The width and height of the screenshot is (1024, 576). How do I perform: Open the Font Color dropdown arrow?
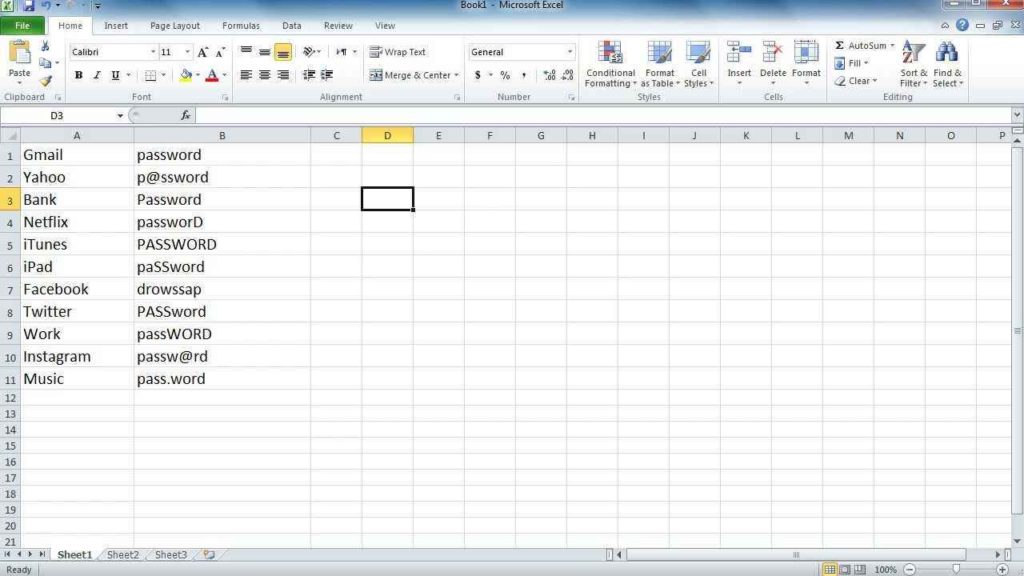point(224,75)
